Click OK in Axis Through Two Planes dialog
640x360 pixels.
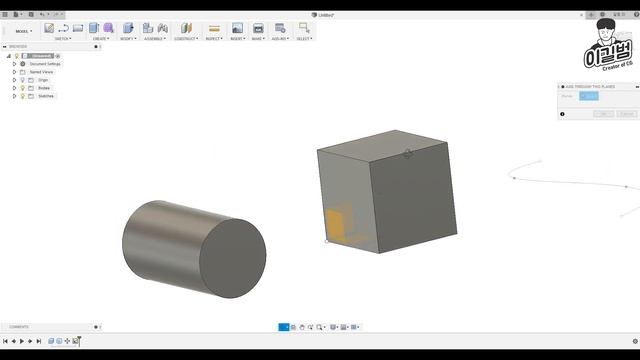pos(603,114)
